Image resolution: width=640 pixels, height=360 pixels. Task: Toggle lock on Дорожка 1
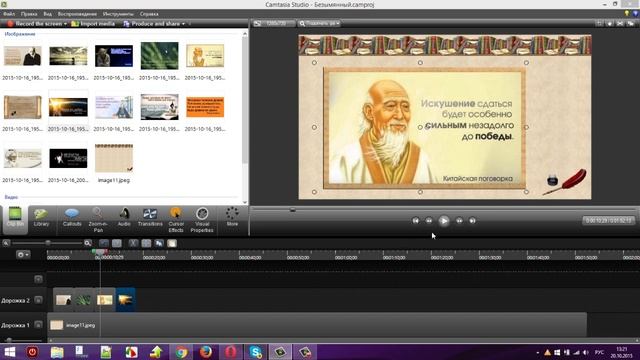pos(38,325)
